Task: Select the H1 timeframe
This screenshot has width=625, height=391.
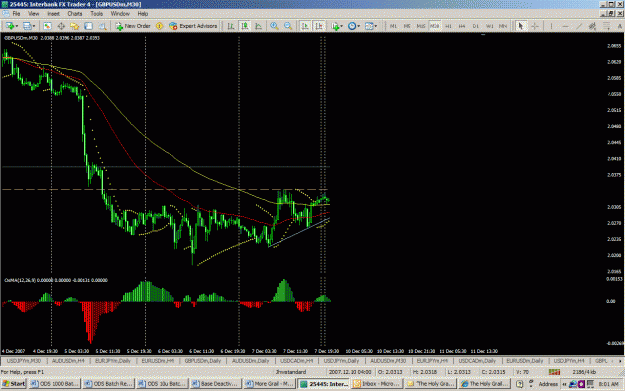Action: (448, 26)
